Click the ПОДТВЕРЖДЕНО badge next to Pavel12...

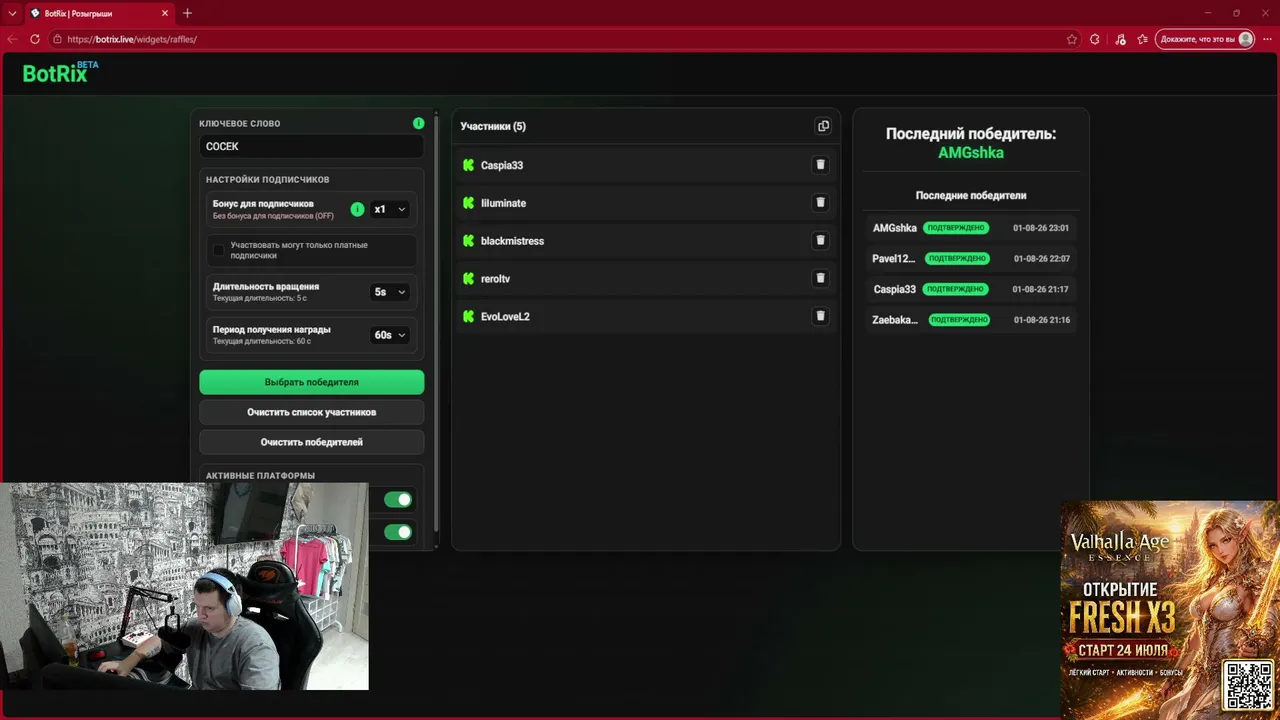(957, 258)
